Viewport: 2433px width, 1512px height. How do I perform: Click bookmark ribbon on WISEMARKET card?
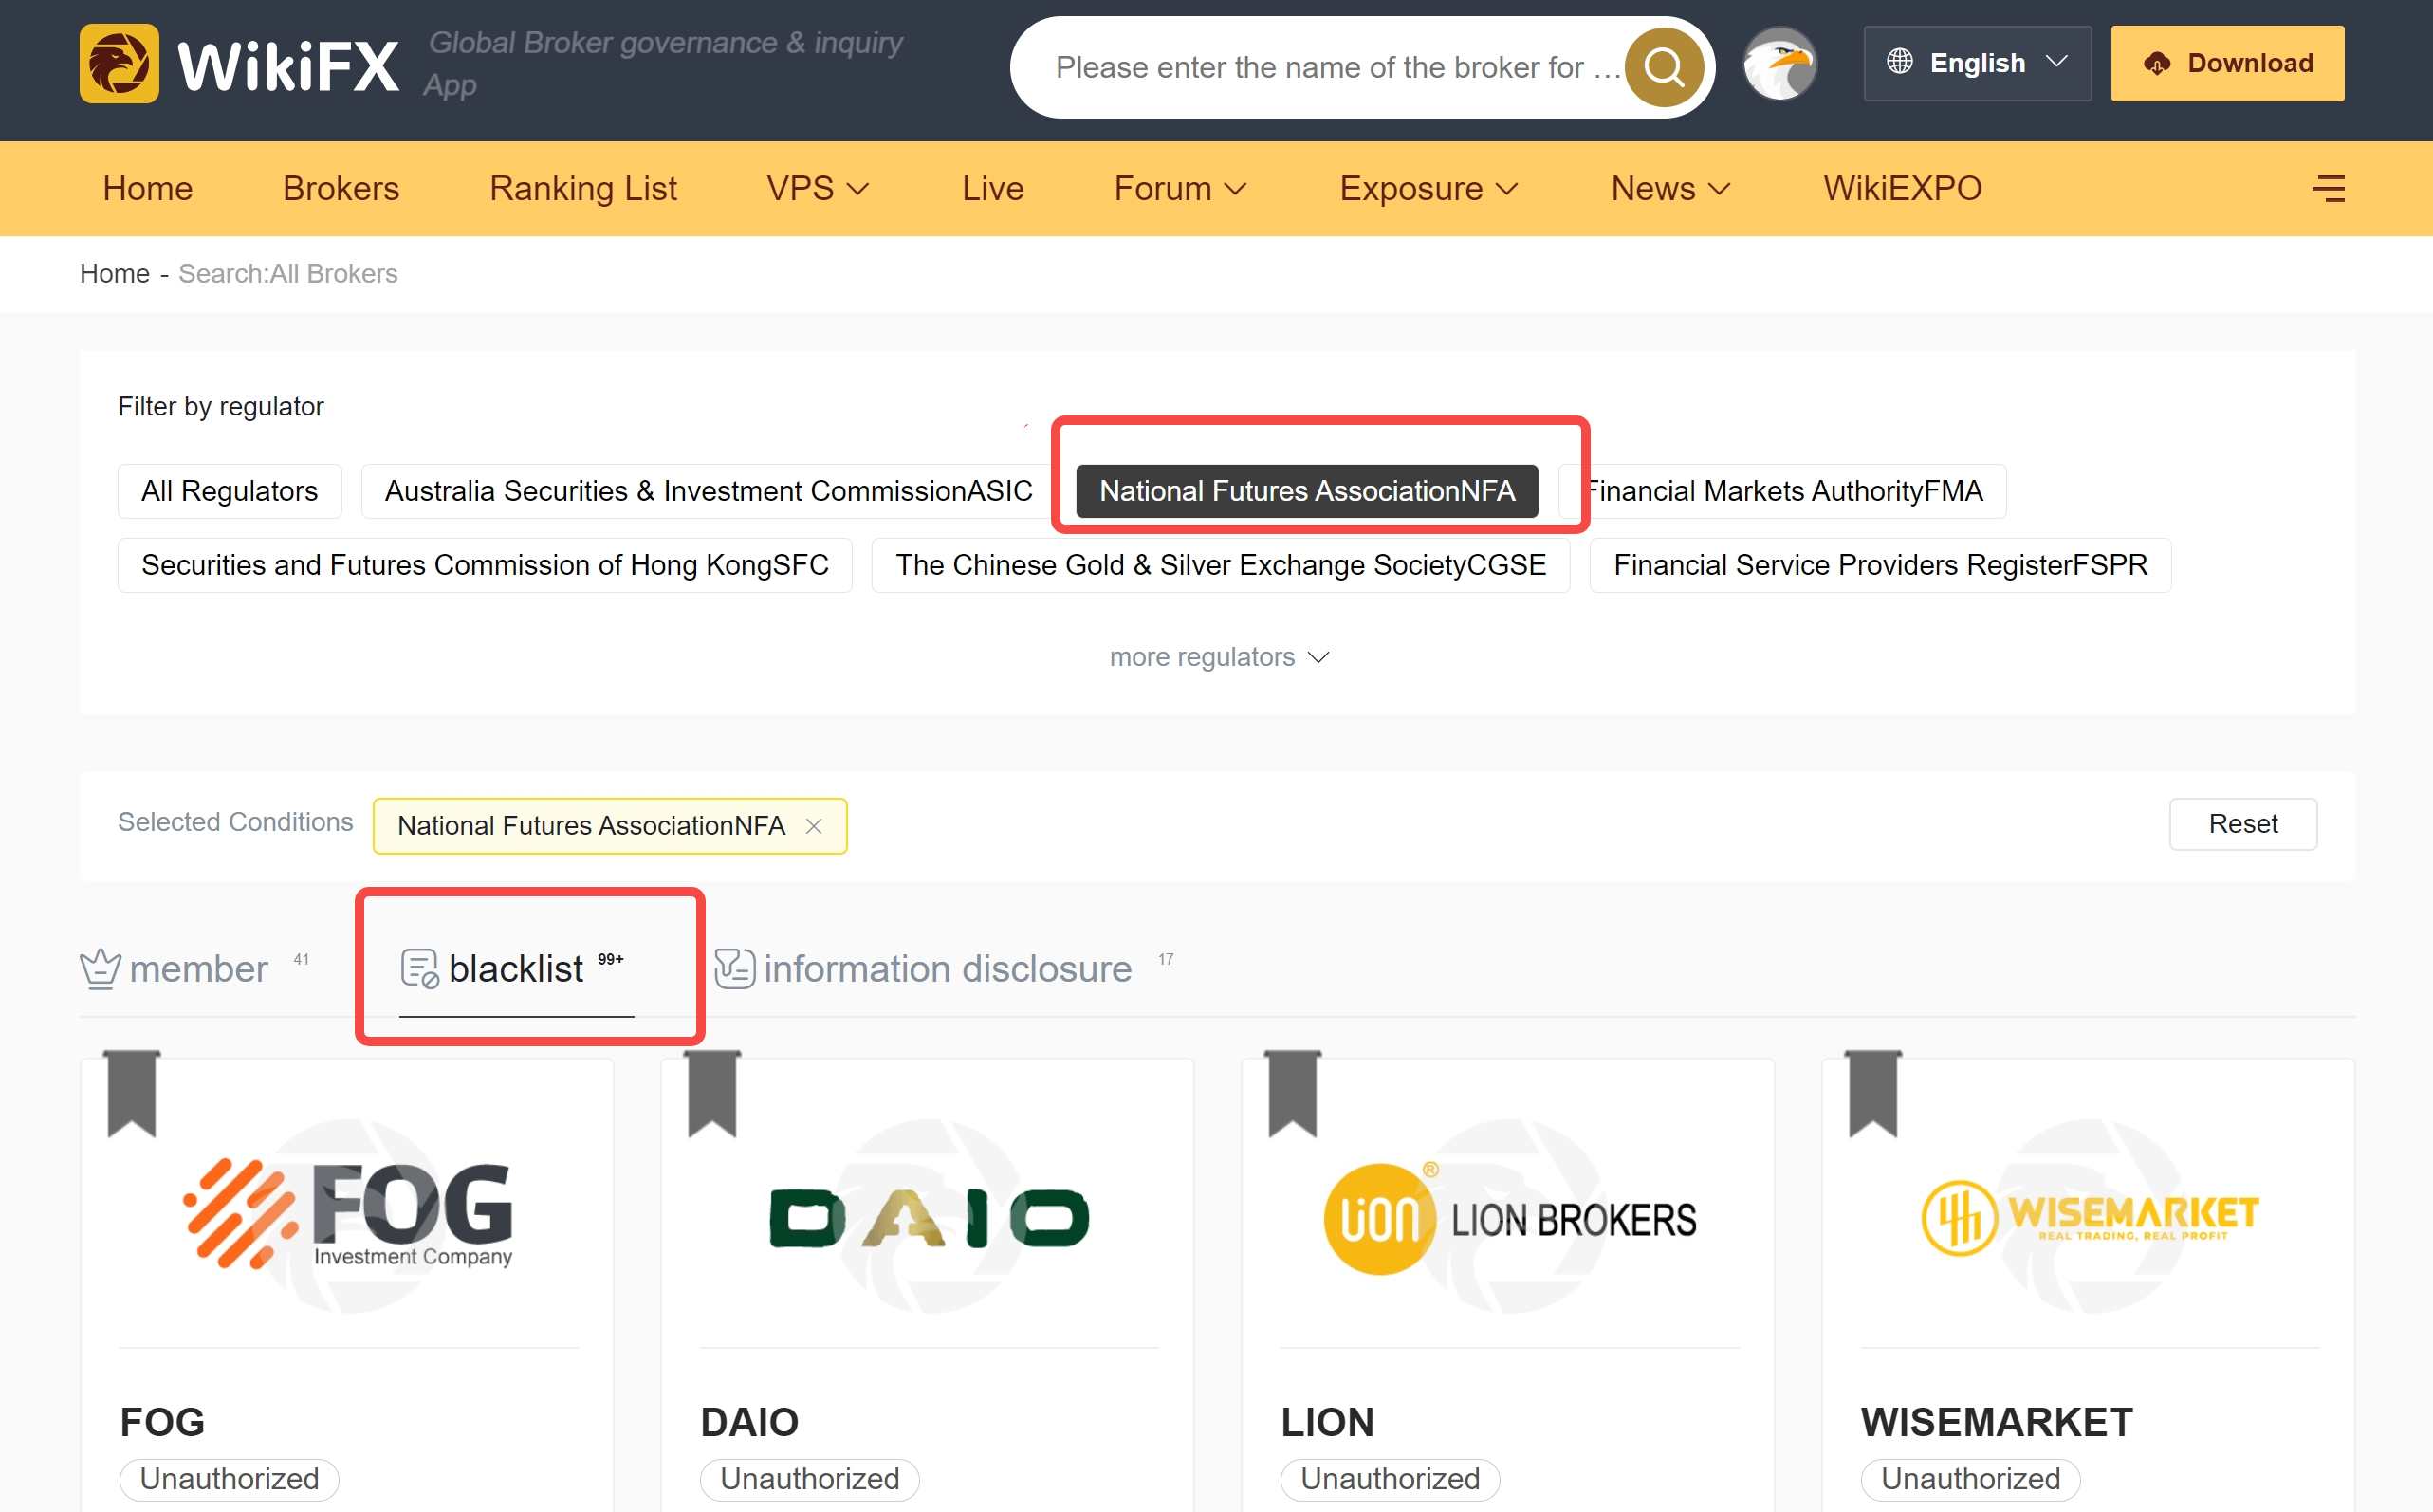[1873, 1094]
